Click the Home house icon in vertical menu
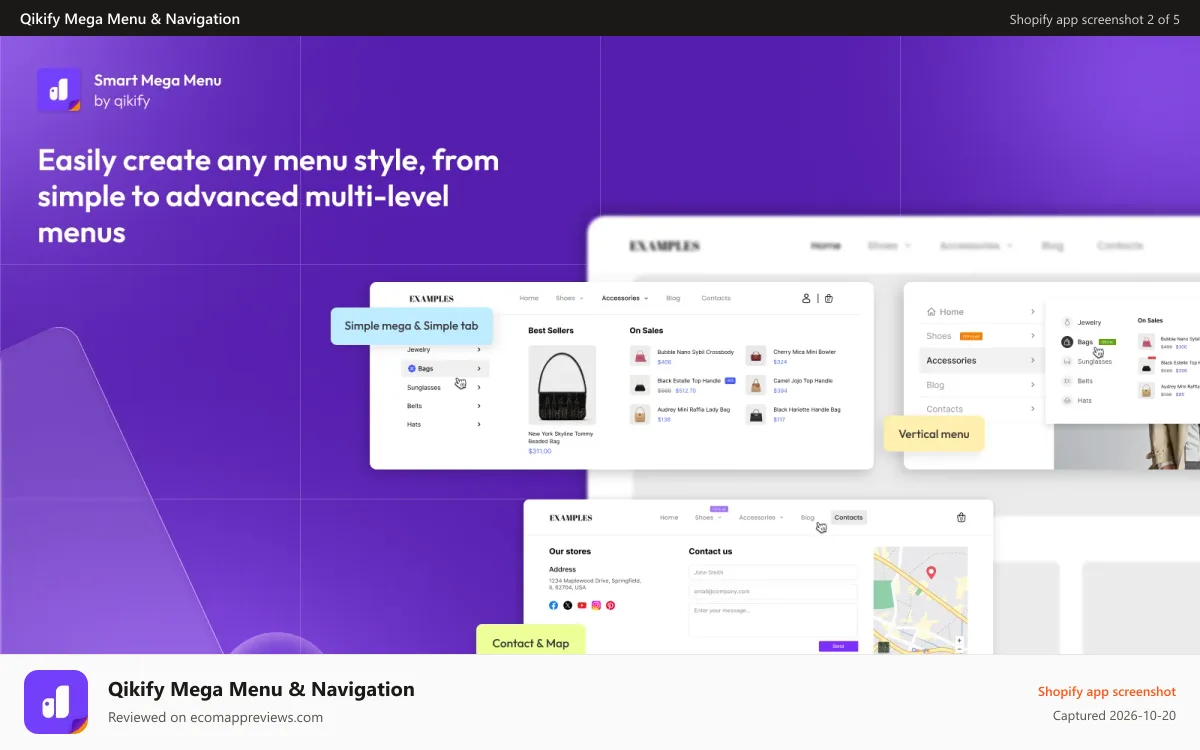This screenshot has height=750, width=1200. coord(932,312)
